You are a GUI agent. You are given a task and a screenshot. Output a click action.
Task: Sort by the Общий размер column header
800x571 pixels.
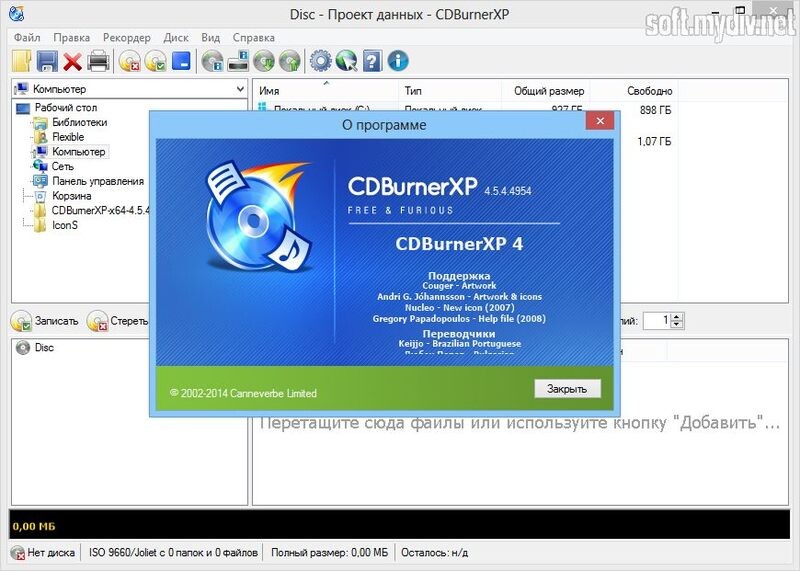pyautogui.click(x=546, y=91)
